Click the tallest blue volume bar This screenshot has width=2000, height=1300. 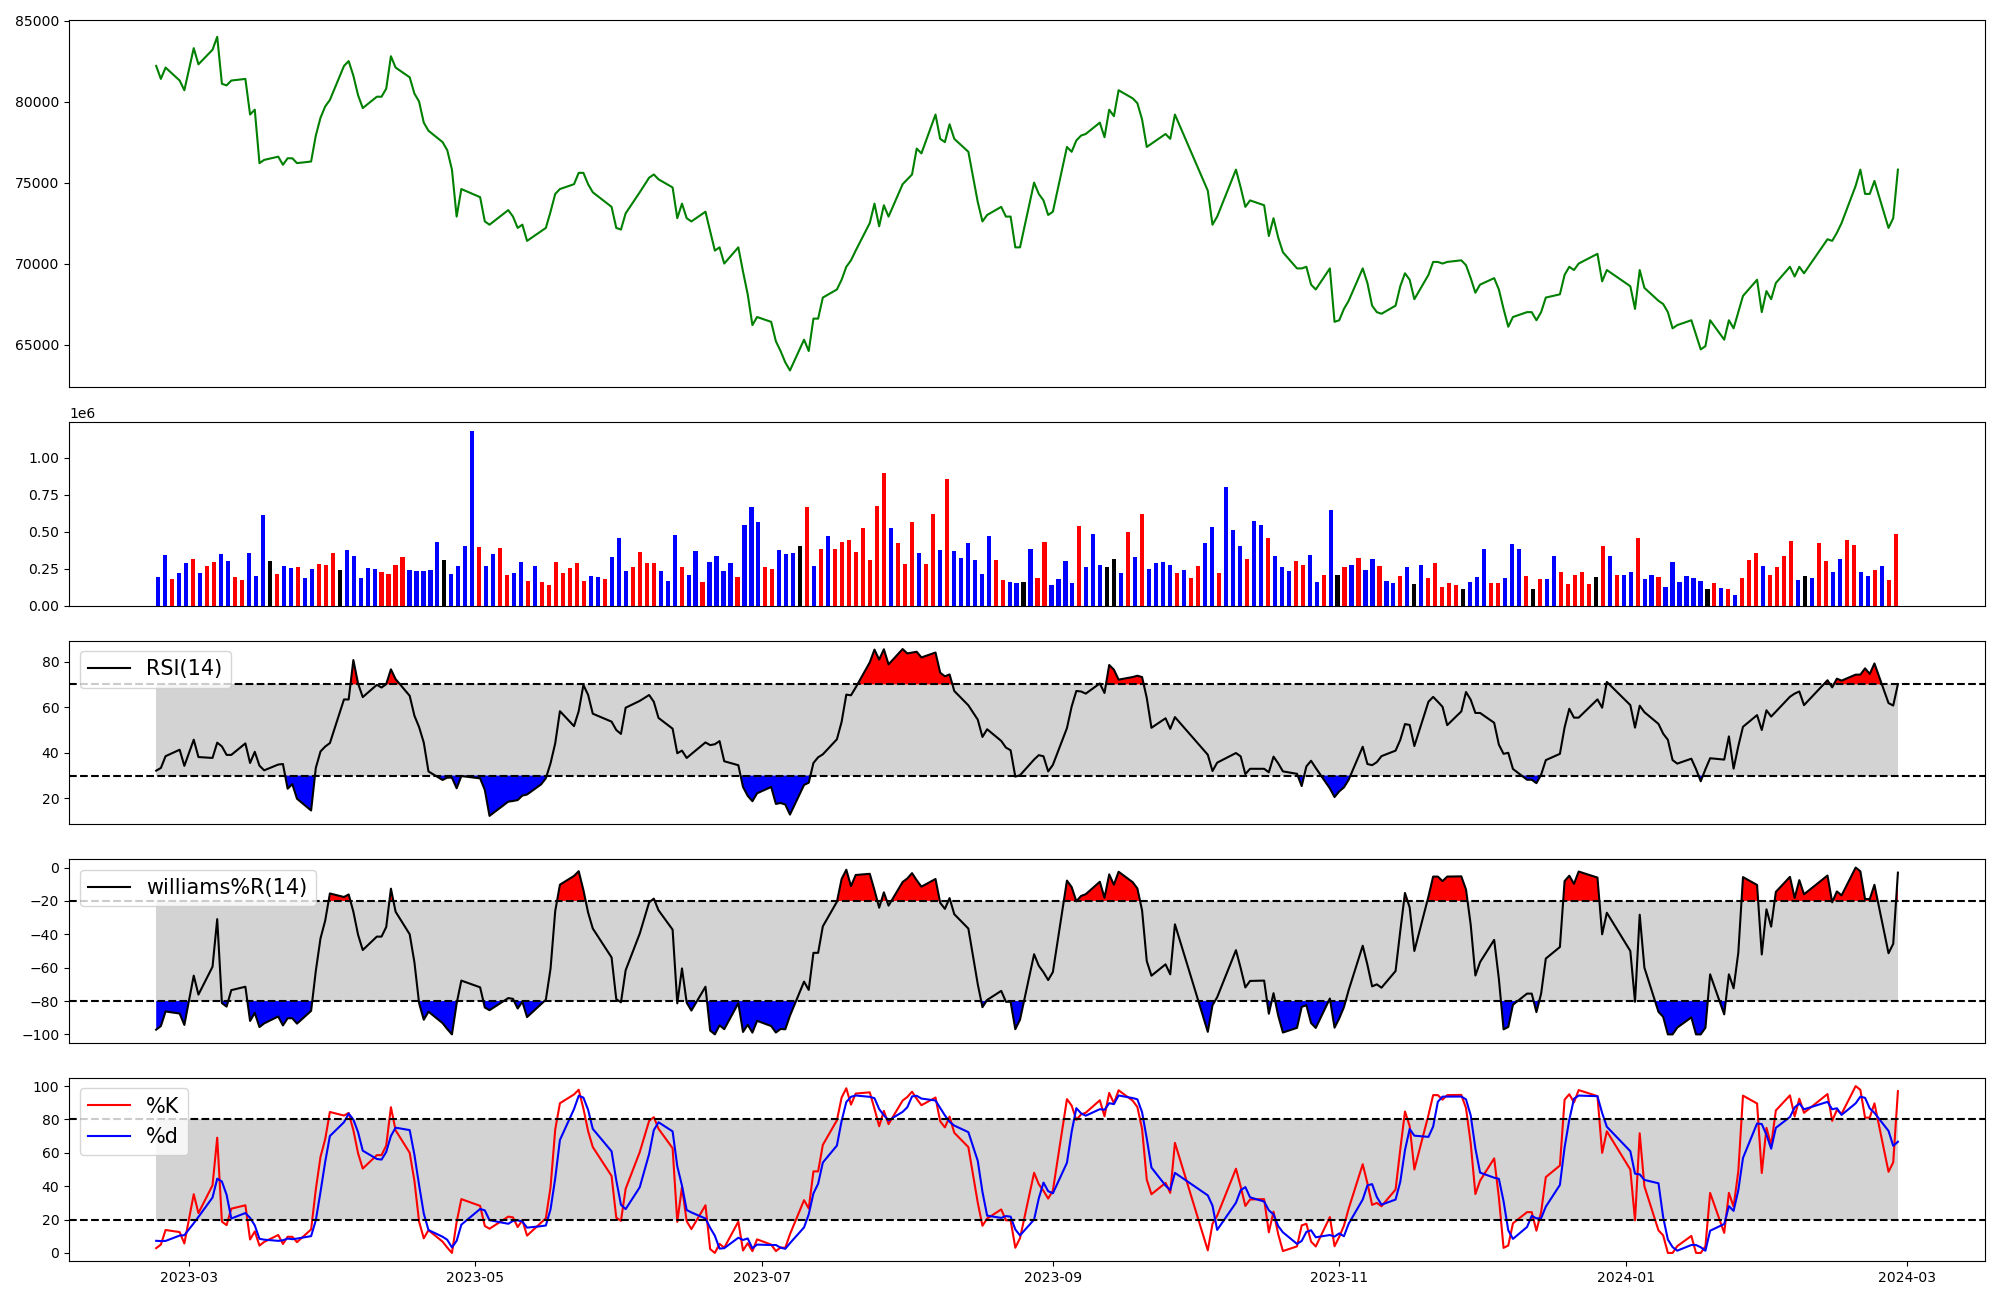(472, 520)
